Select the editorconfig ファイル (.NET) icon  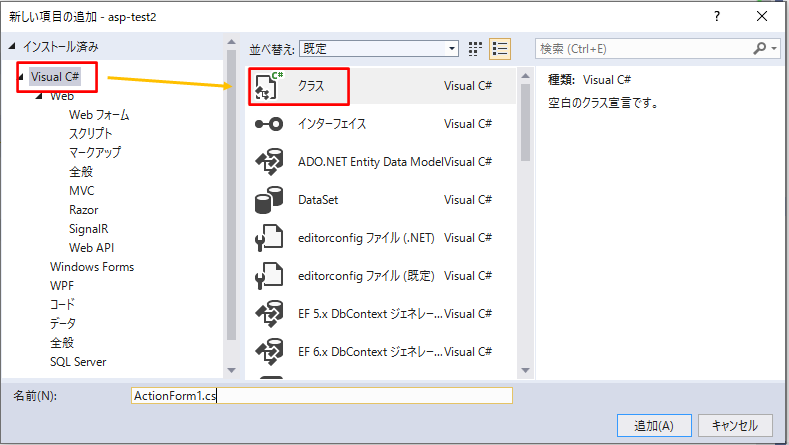tap(269, 238)
